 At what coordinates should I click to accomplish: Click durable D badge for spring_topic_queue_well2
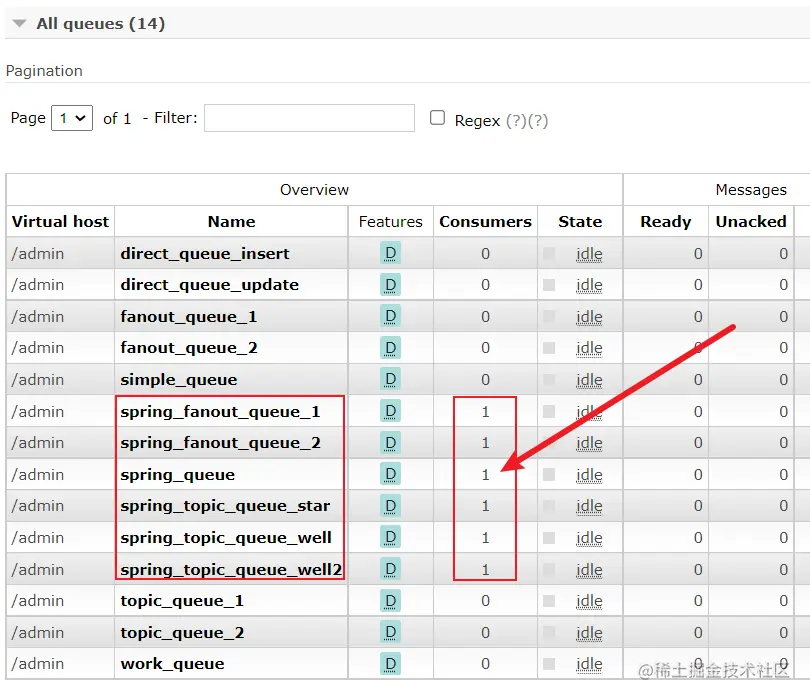click(390, 569)
